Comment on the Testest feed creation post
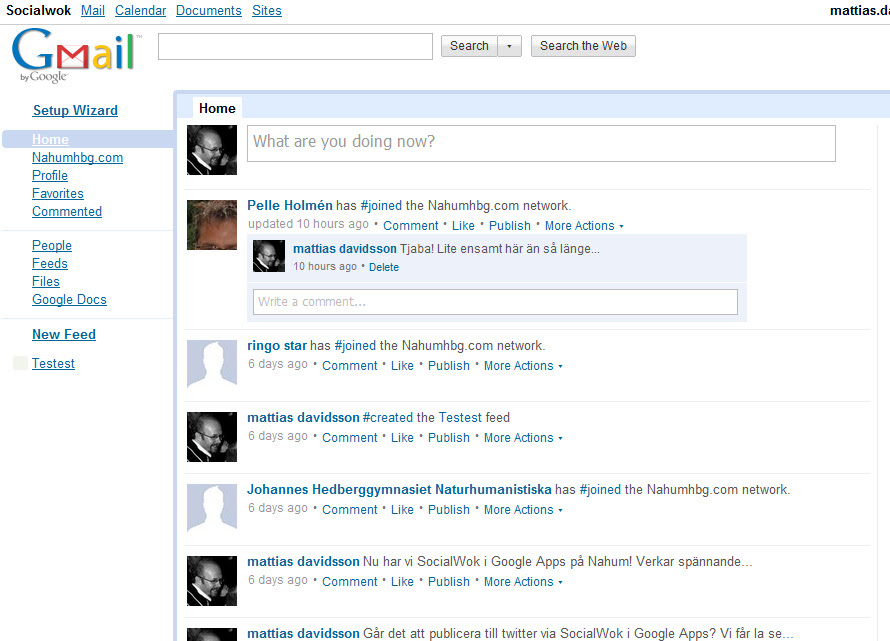The width and height of the screenshot is (890, 641). 350,438
